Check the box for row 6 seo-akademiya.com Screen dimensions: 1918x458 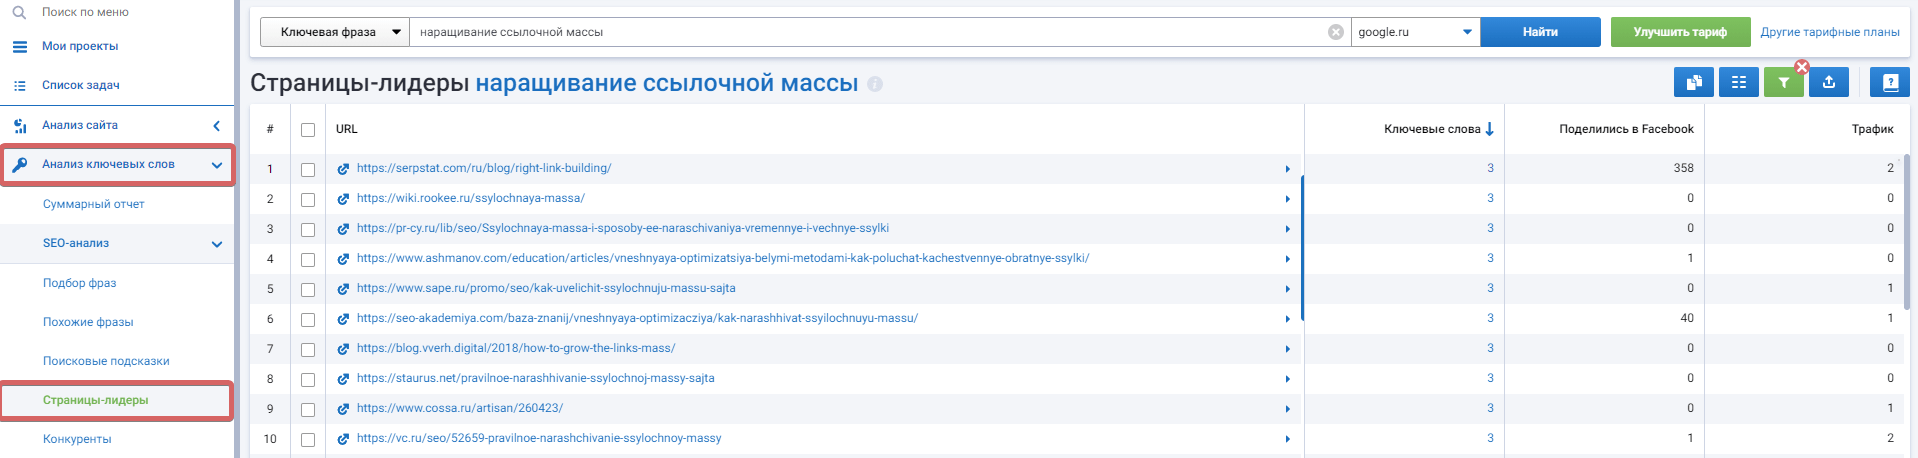point(308,320)
